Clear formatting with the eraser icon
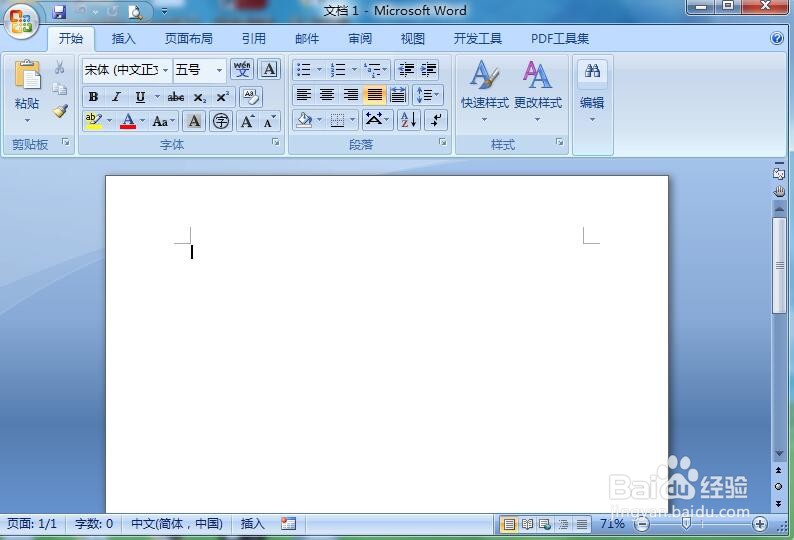Viewport: 794px width, 540px height. point(251,96)
